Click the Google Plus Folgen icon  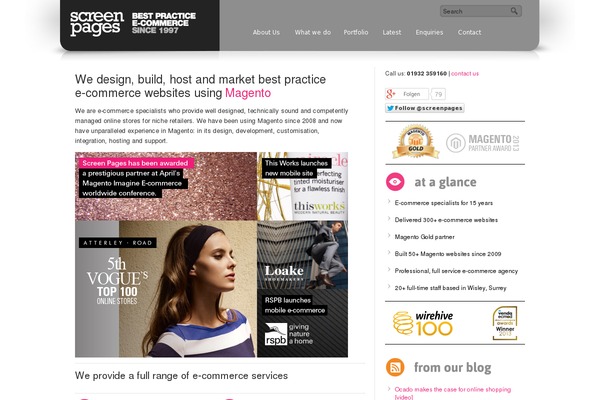tap(391, 94)
